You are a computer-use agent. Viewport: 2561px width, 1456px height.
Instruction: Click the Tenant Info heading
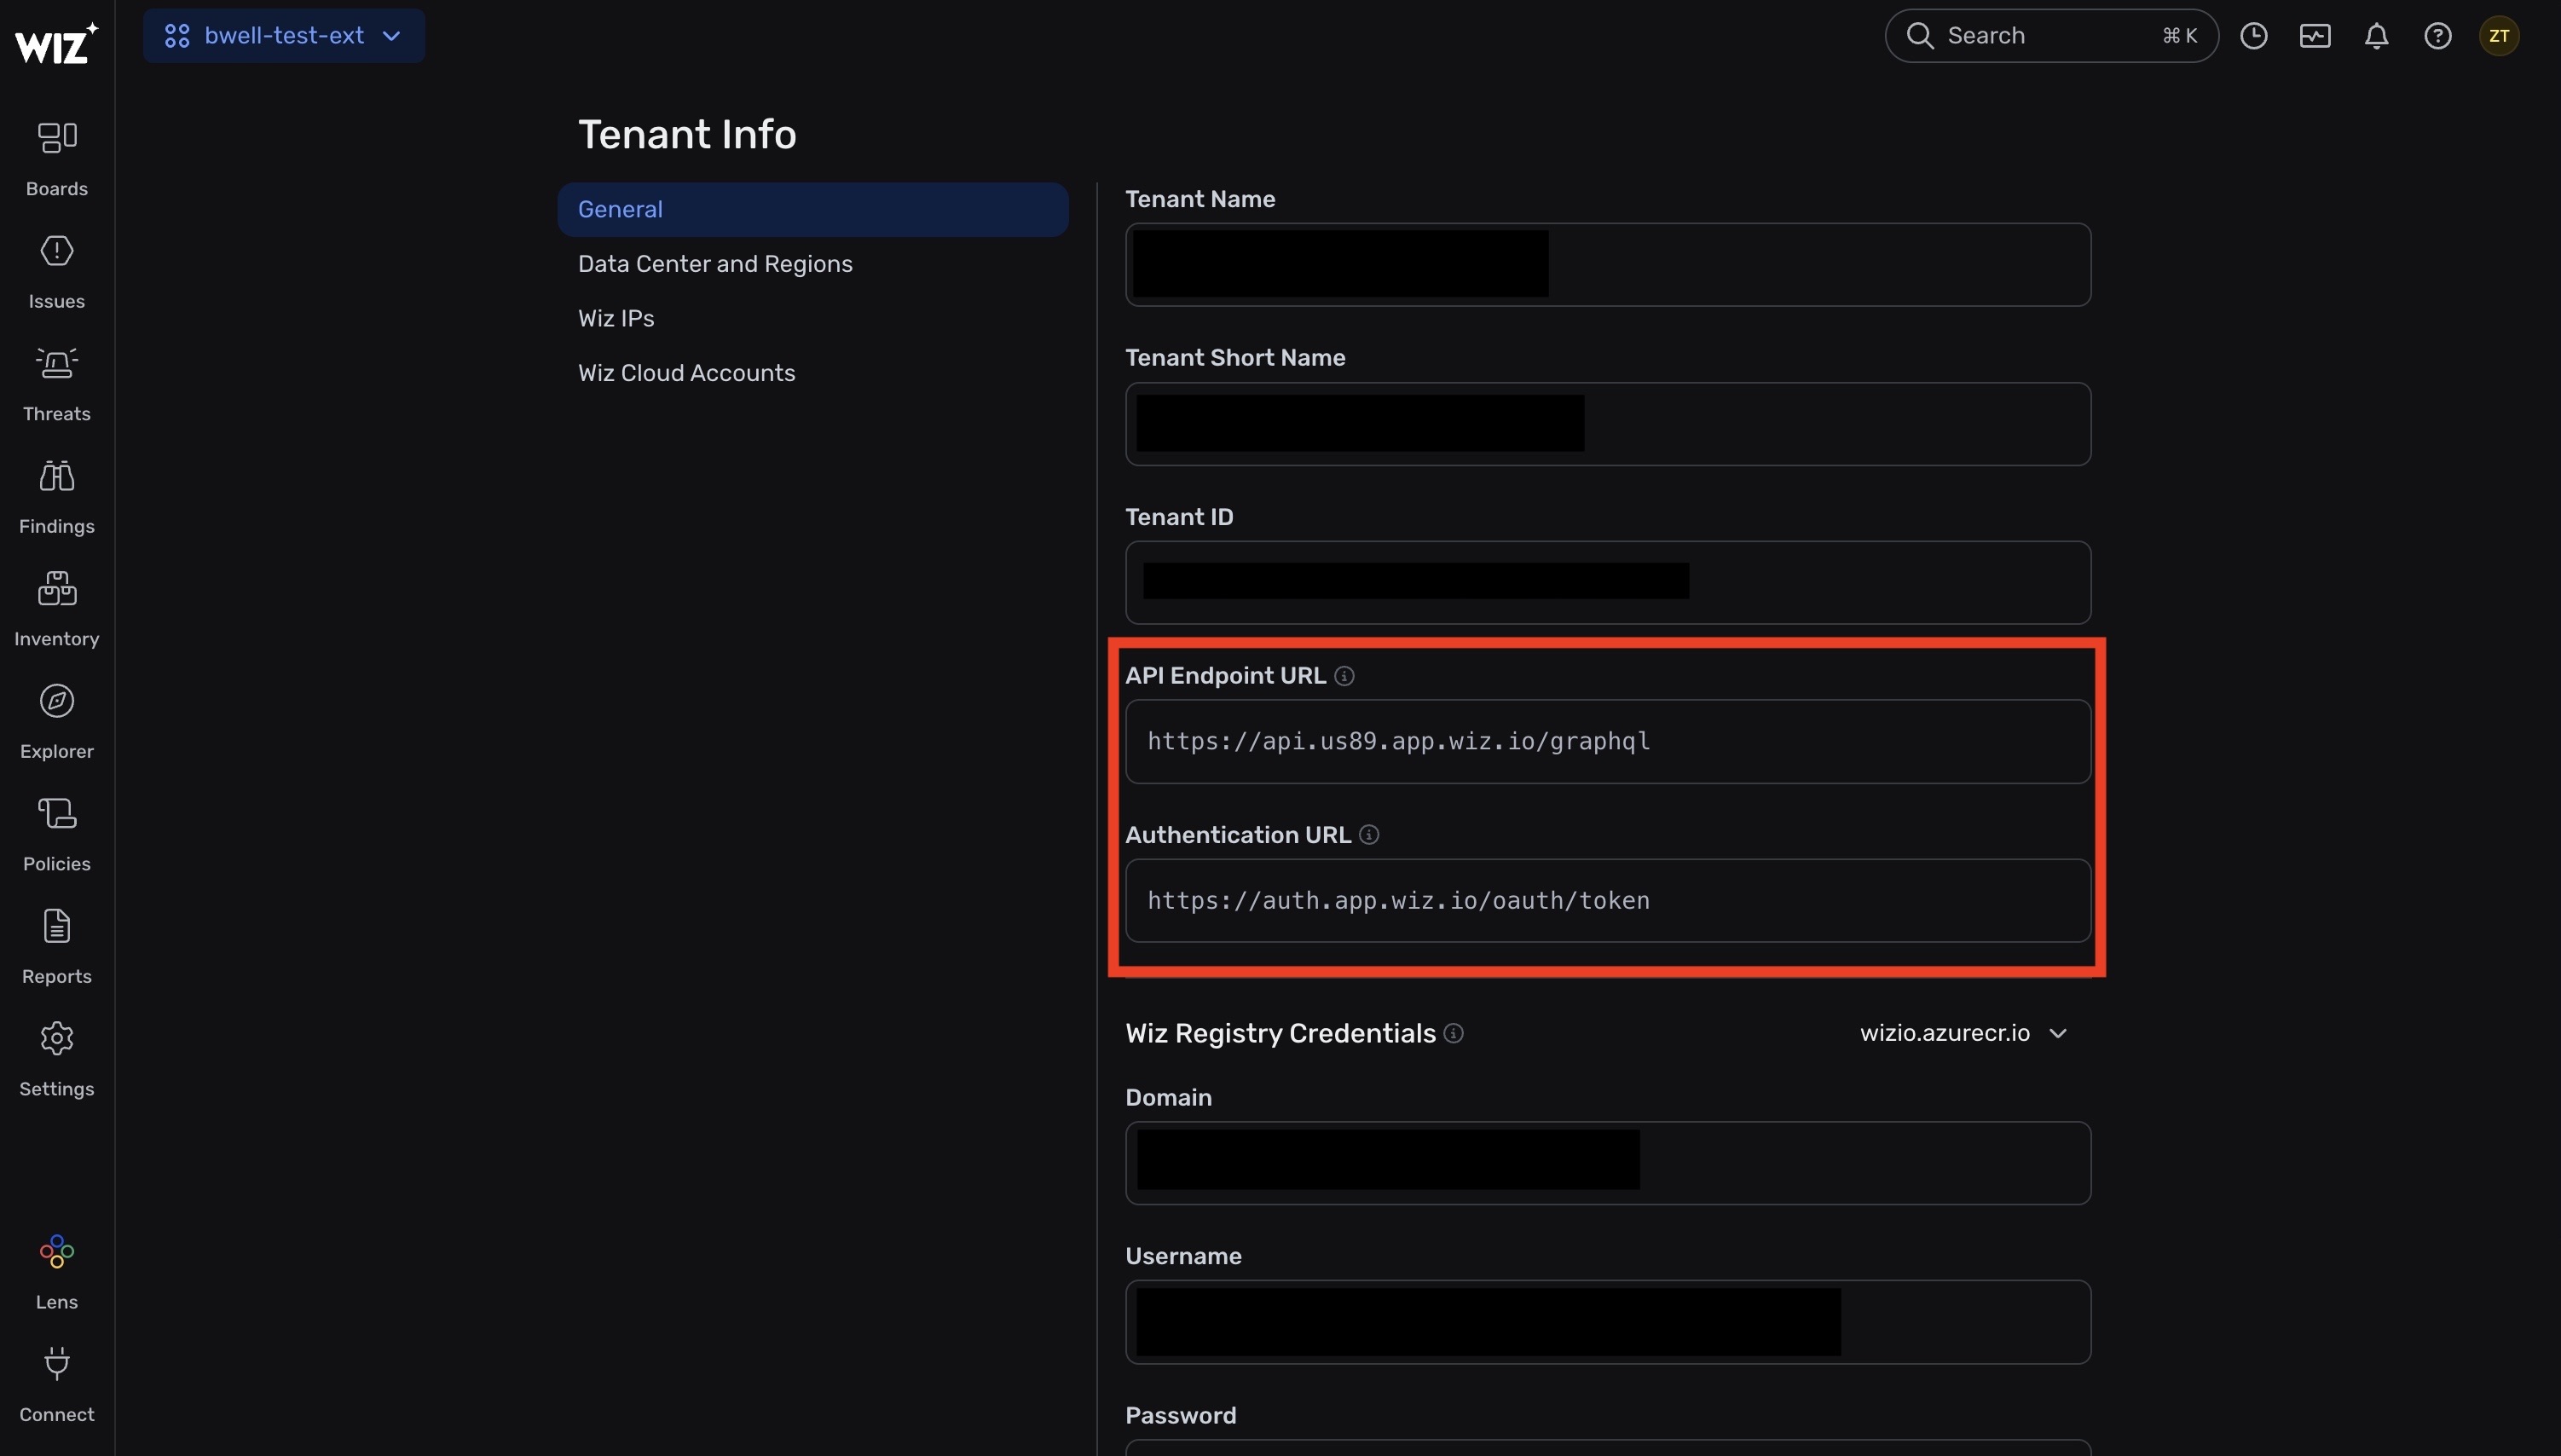tap(687, 134)
